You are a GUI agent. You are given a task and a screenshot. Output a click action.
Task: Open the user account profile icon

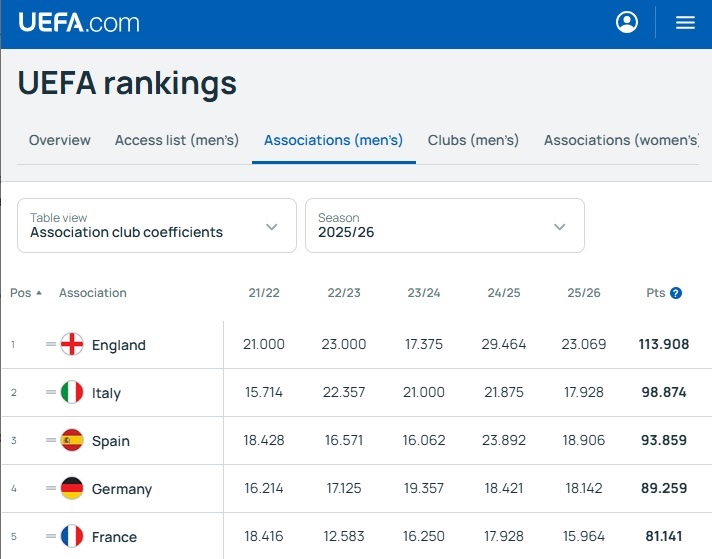coord(627,22)
